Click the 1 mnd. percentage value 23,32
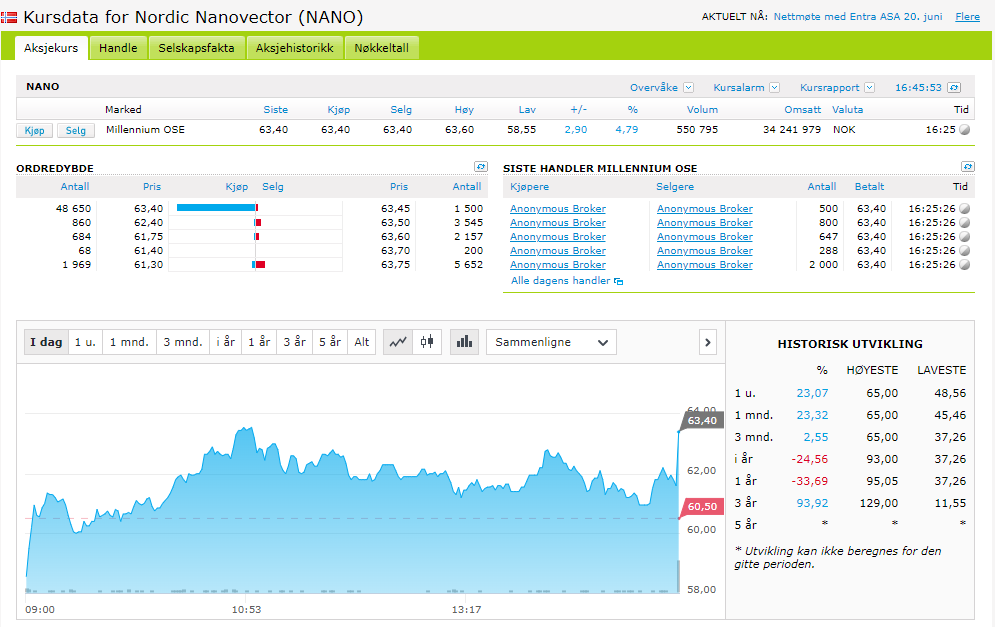Image resolution: width=995 pixels, height=627 pixels. click(812, 415)
